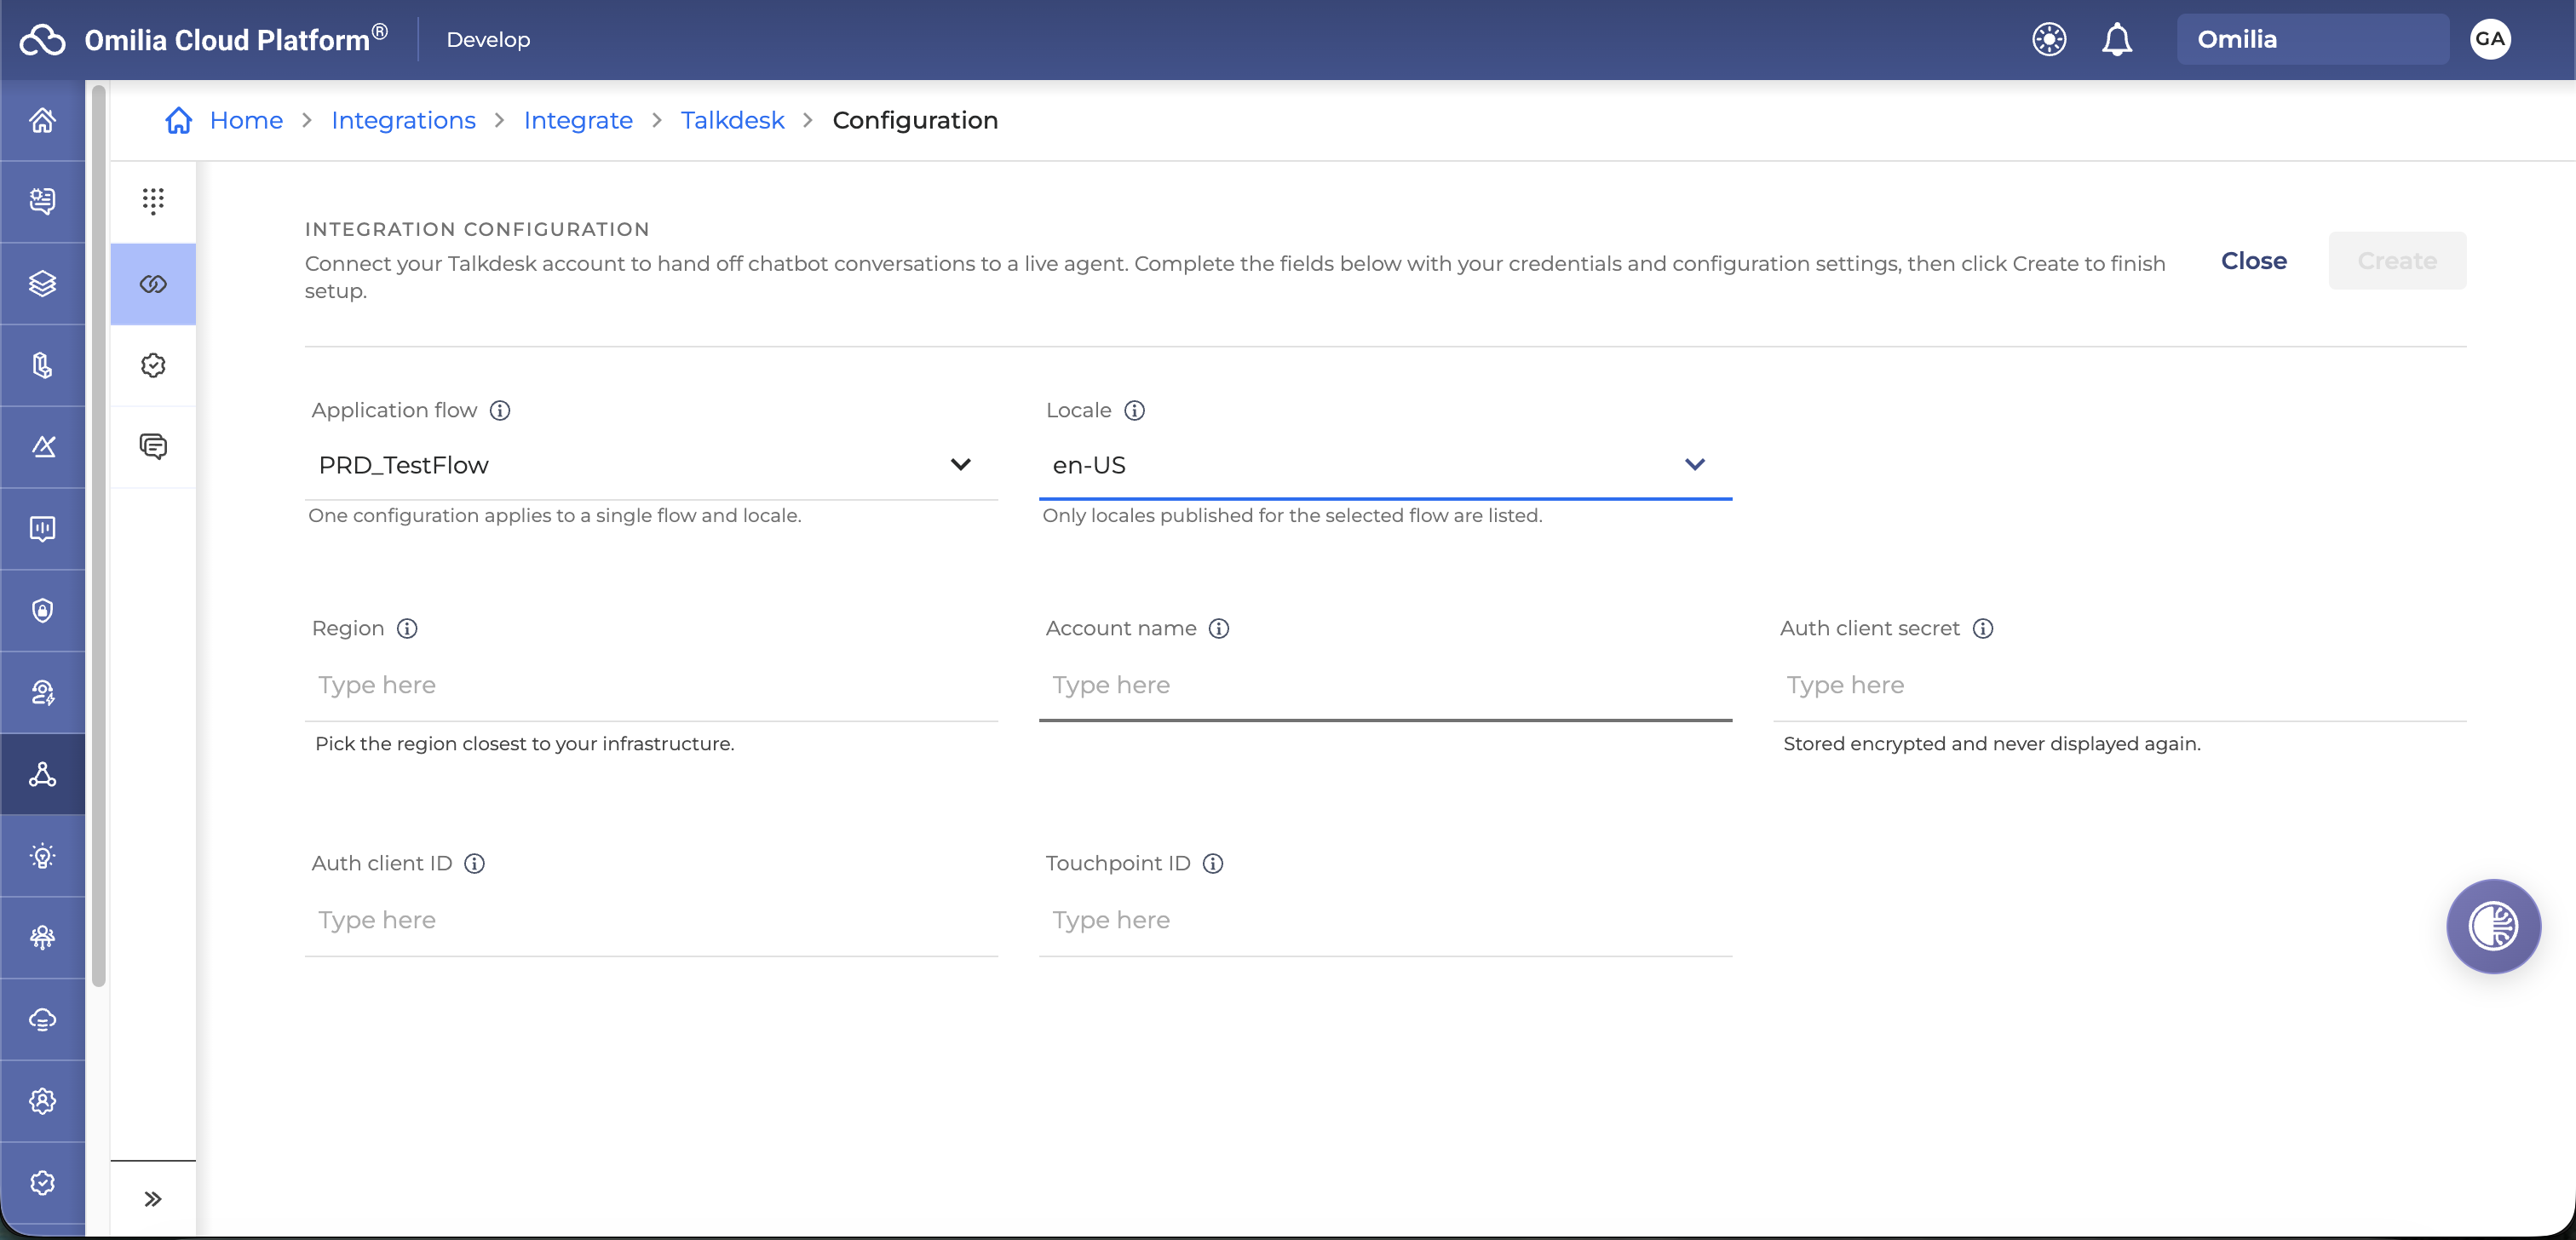This screenshot has height=1240, width=2576.
Task: Click the Develop label in header
Action: [x=488, y=40]
